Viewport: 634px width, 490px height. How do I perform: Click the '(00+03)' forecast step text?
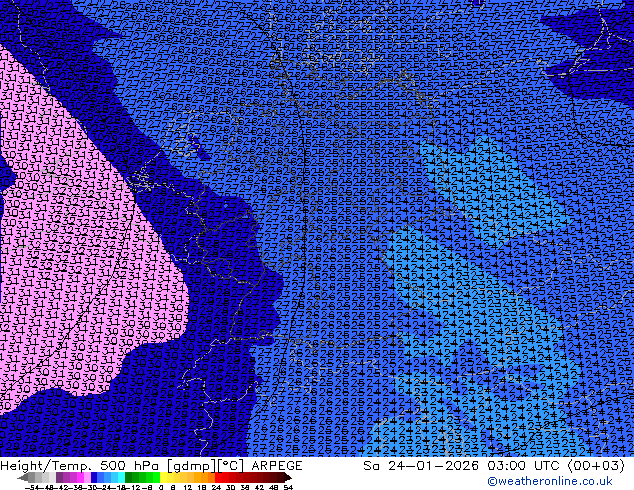click(596, 466)
